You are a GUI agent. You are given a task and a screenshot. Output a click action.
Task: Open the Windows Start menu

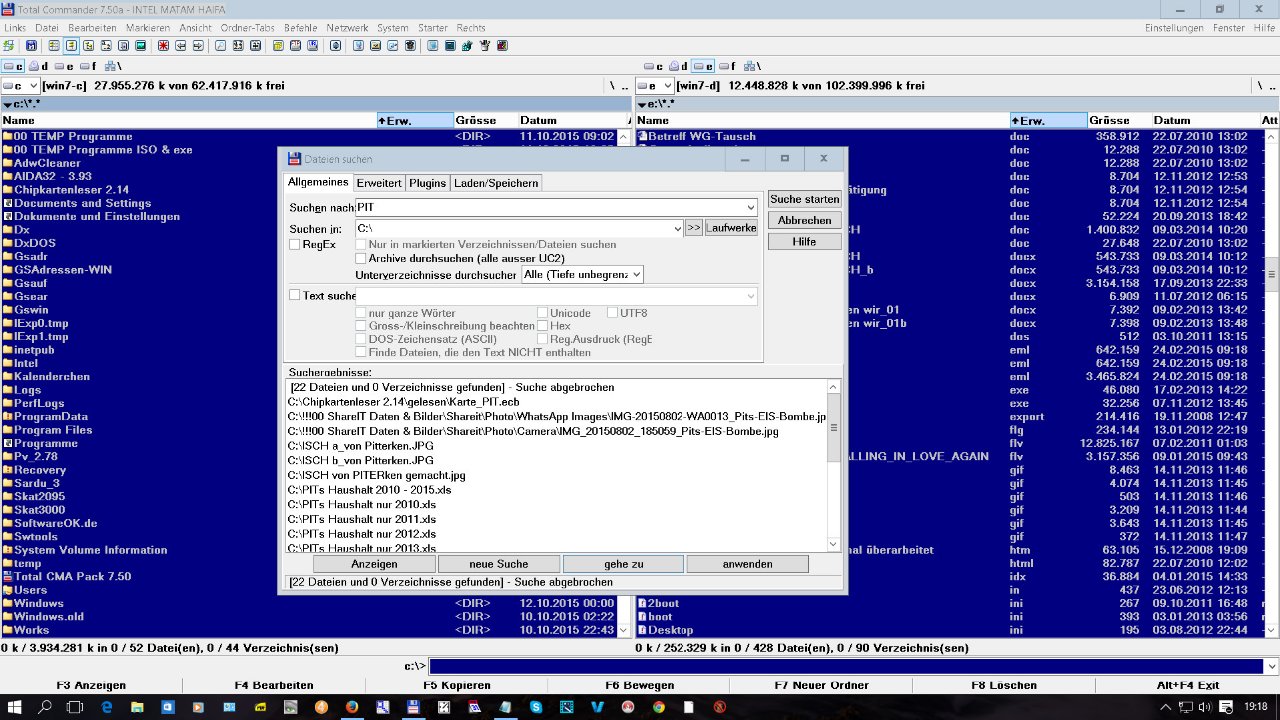[15, 706]
